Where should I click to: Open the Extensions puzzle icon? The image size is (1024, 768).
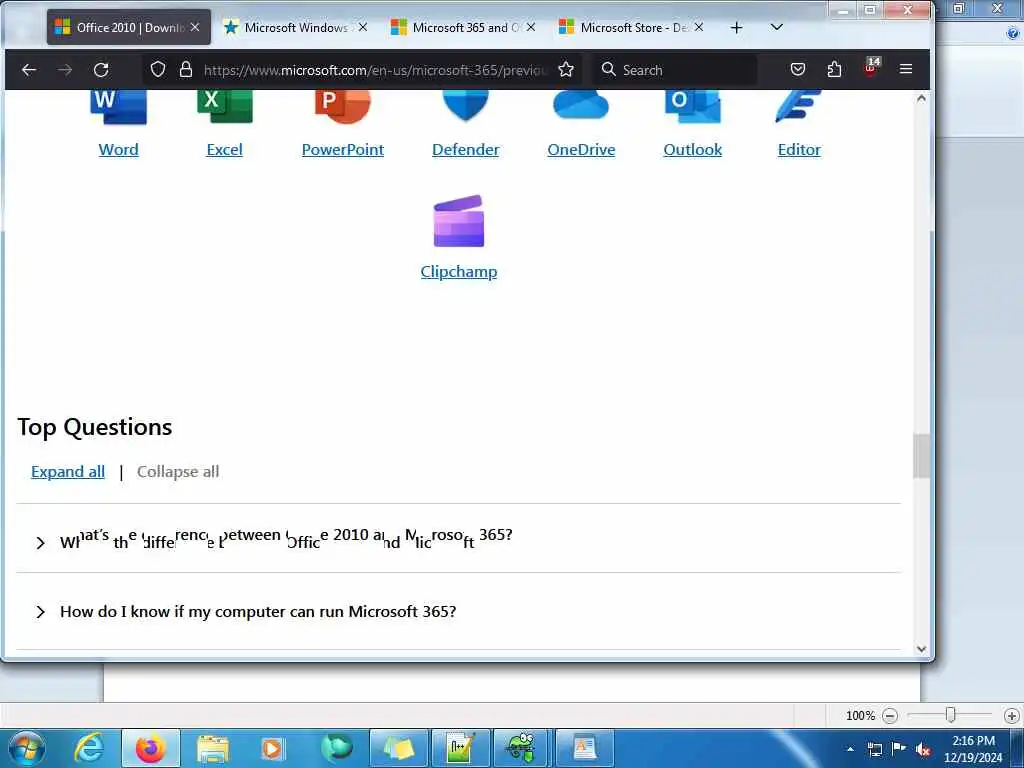(834, 69)
